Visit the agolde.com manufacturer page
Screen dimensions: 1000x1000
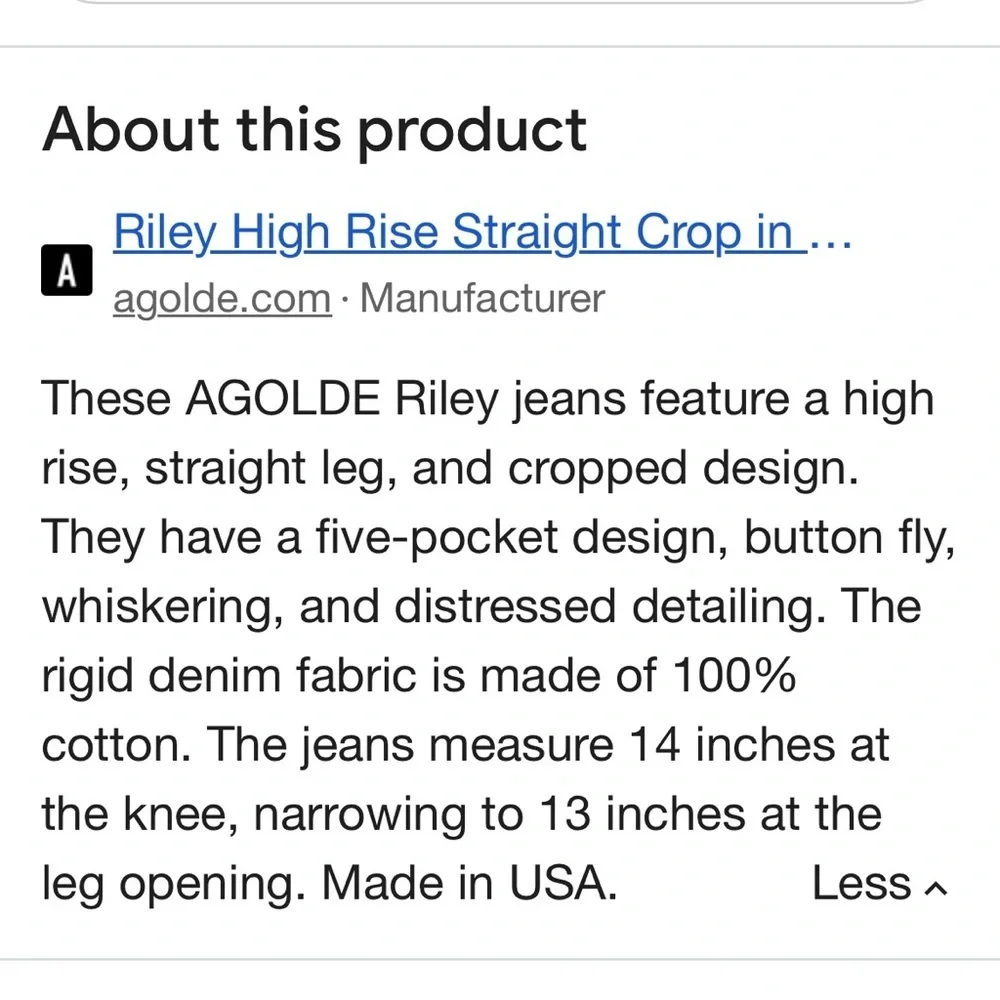221,297
